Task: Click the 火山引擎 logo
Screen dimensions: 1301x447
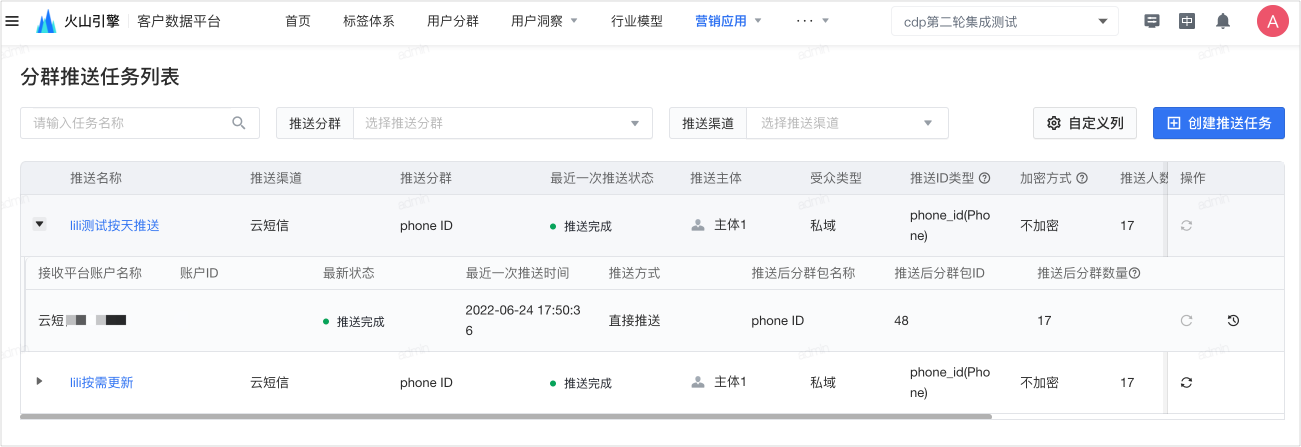Action: click(78, 21)
